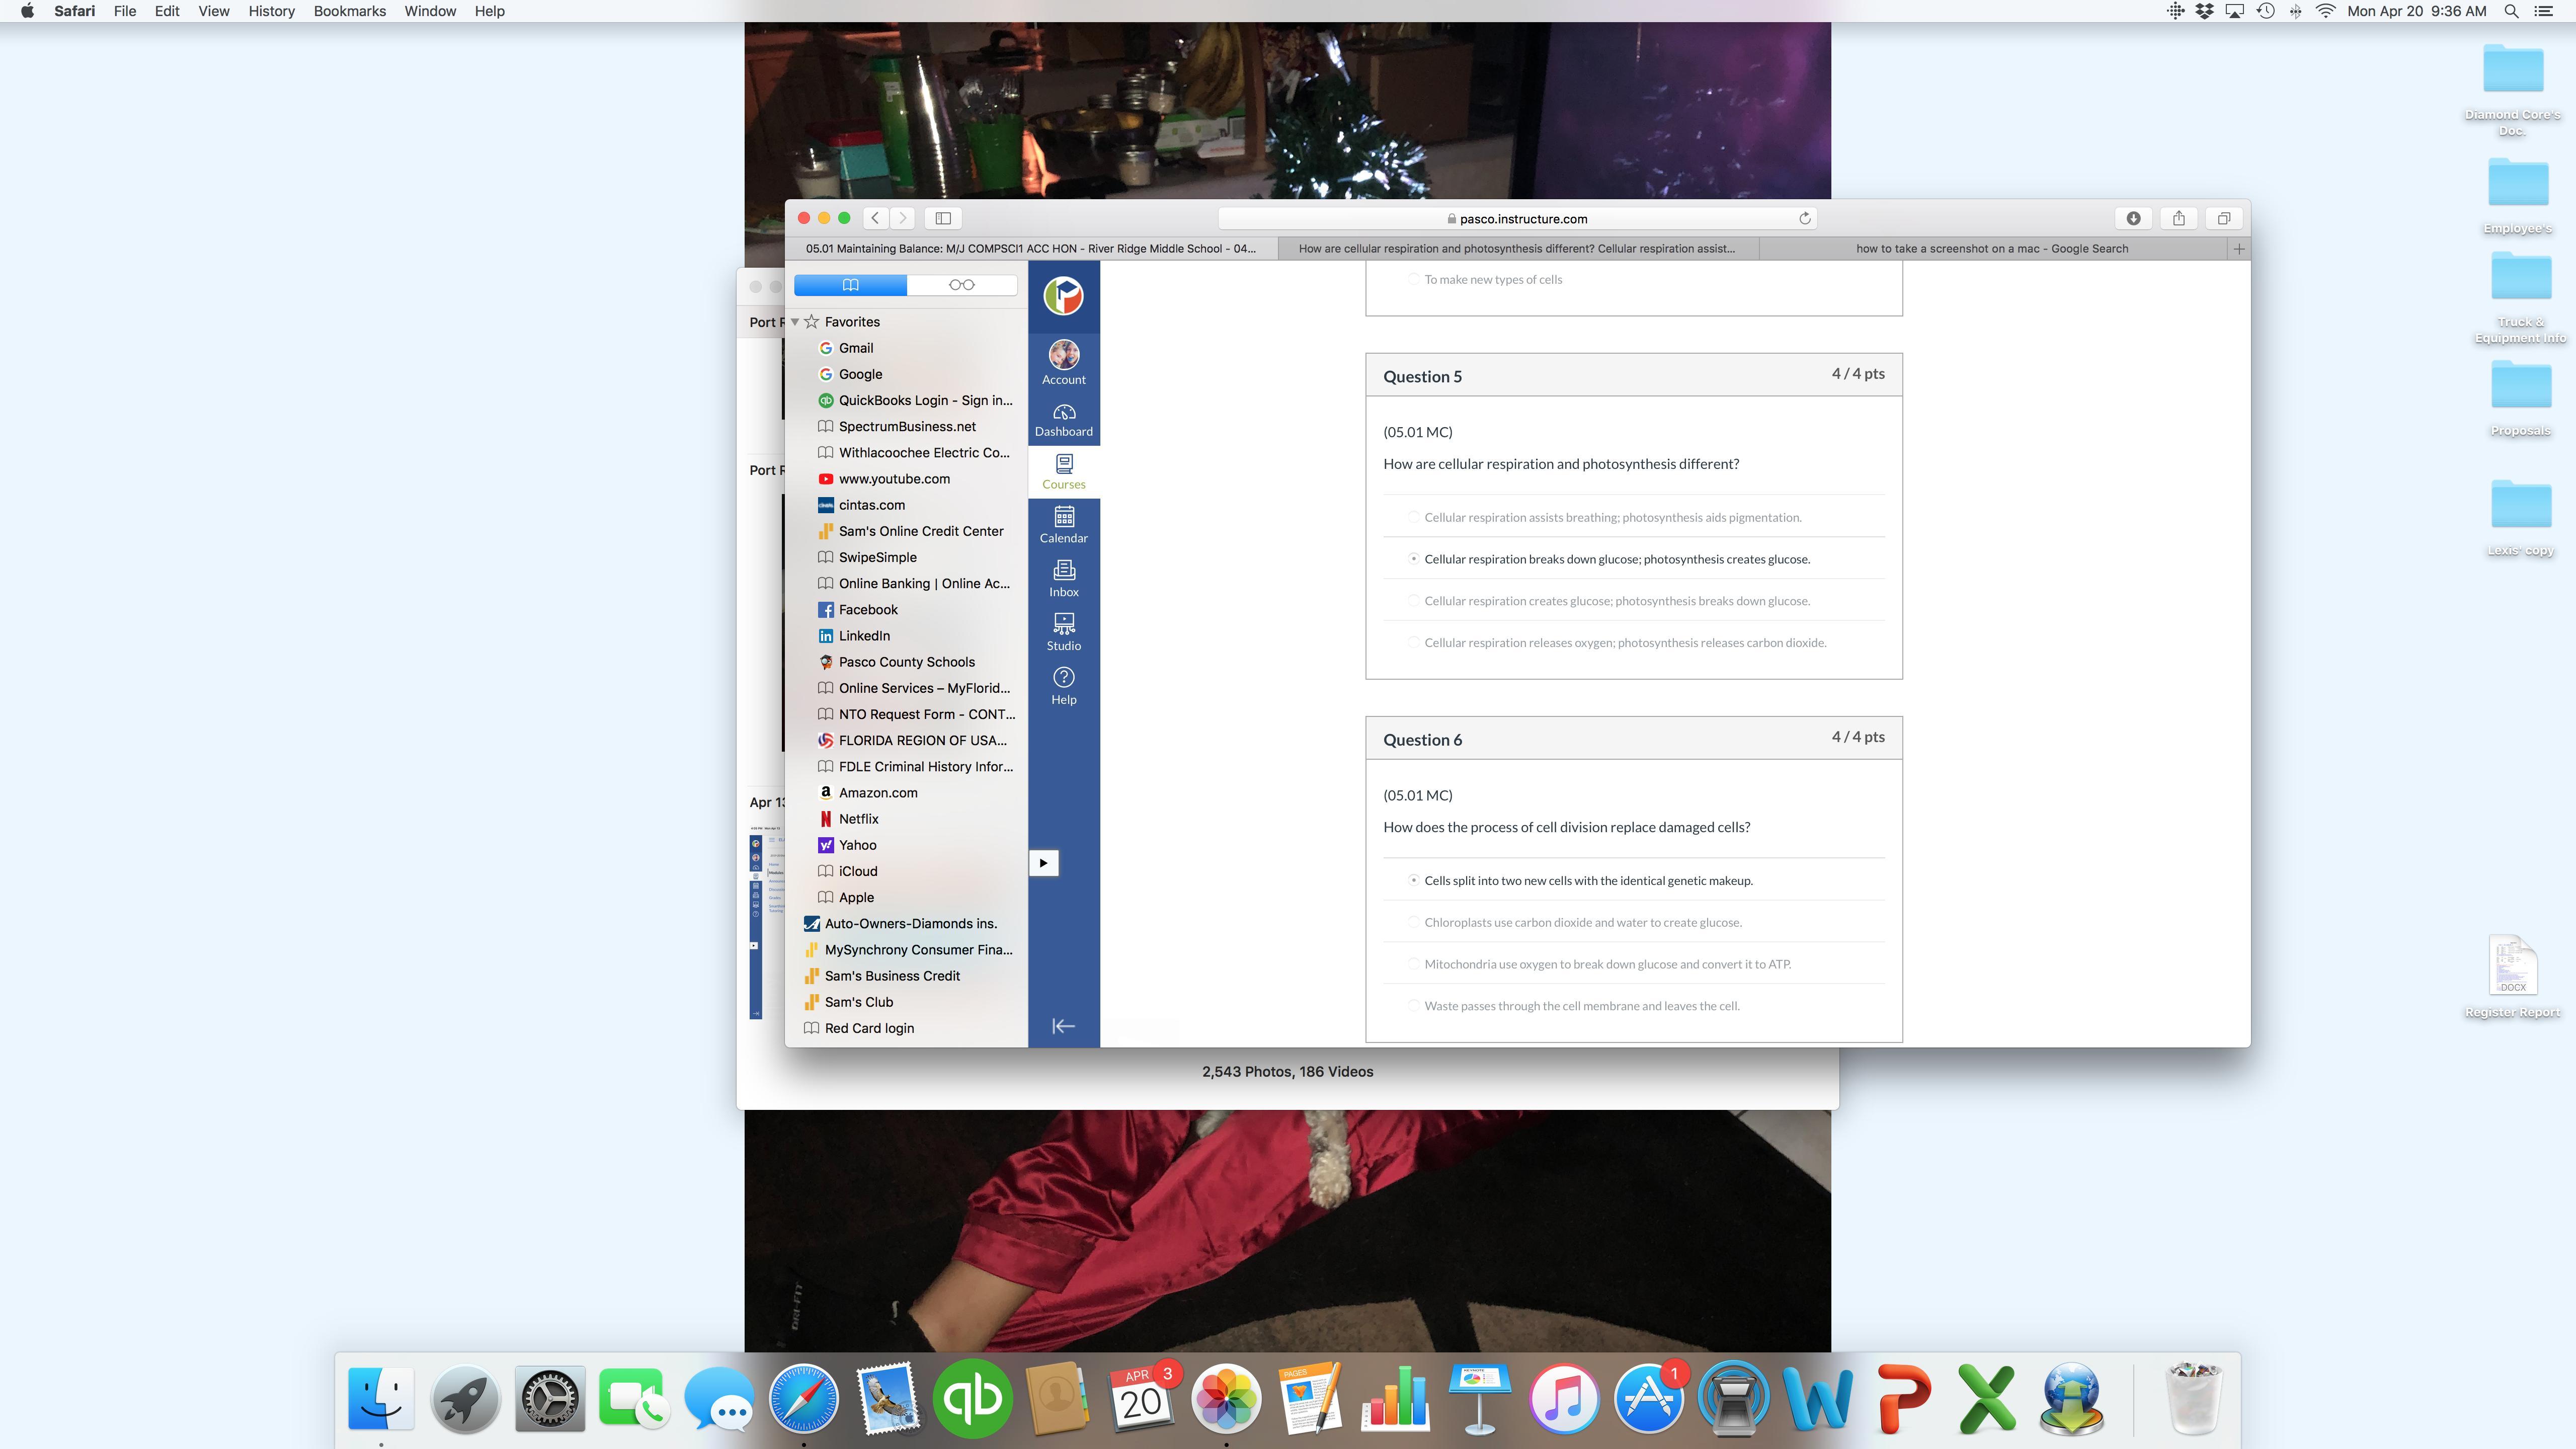Open the Bookmarks menu
Screen dimensions: 2576x1449
pos(349,11)
